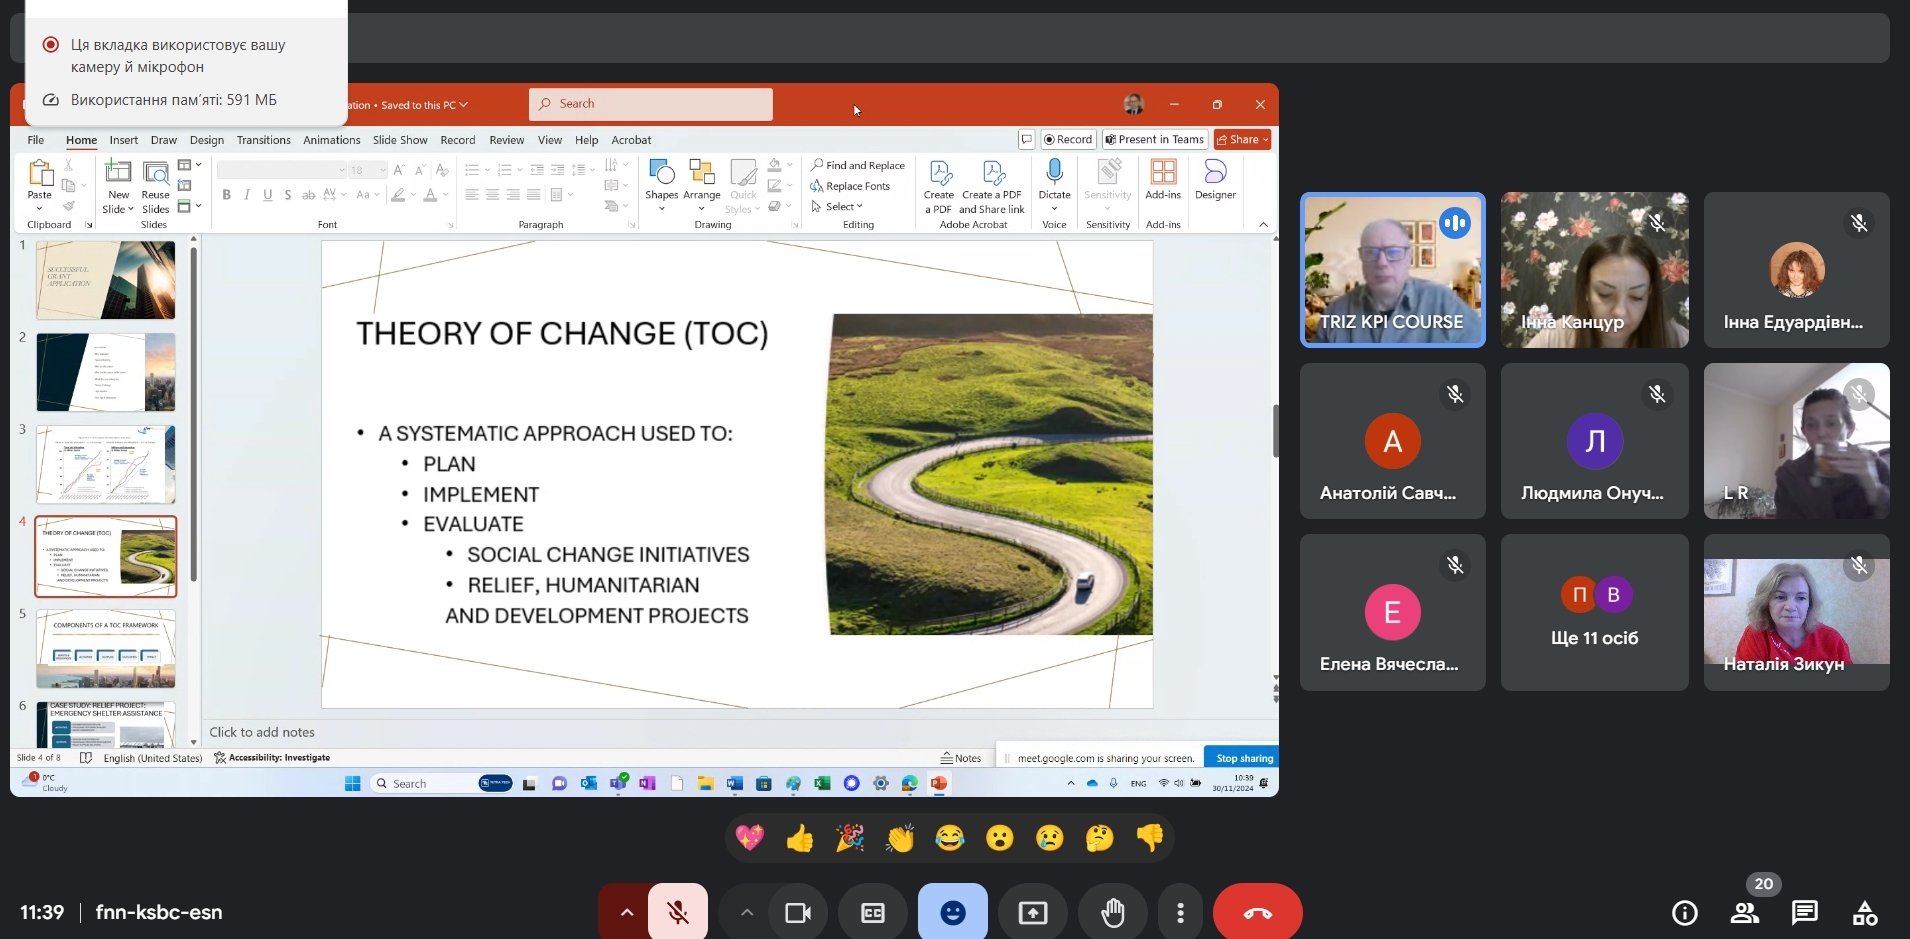Toggle Underline formatting
This screenshot has height=939, width=1910.
[267, 195]
